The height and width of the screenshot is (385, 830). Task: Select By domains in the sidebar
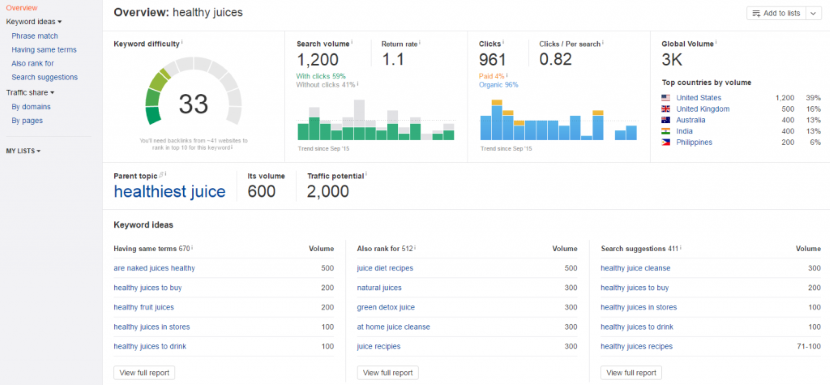click(x=31, y=106)
